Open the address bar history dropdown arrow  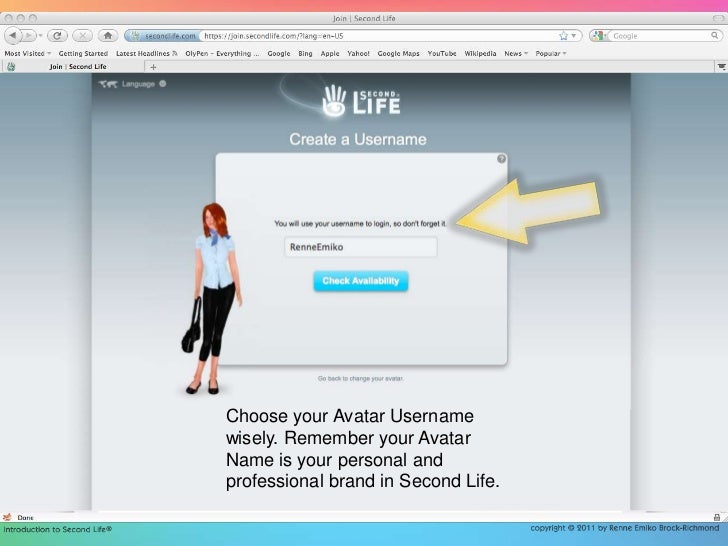coord(574,36)
